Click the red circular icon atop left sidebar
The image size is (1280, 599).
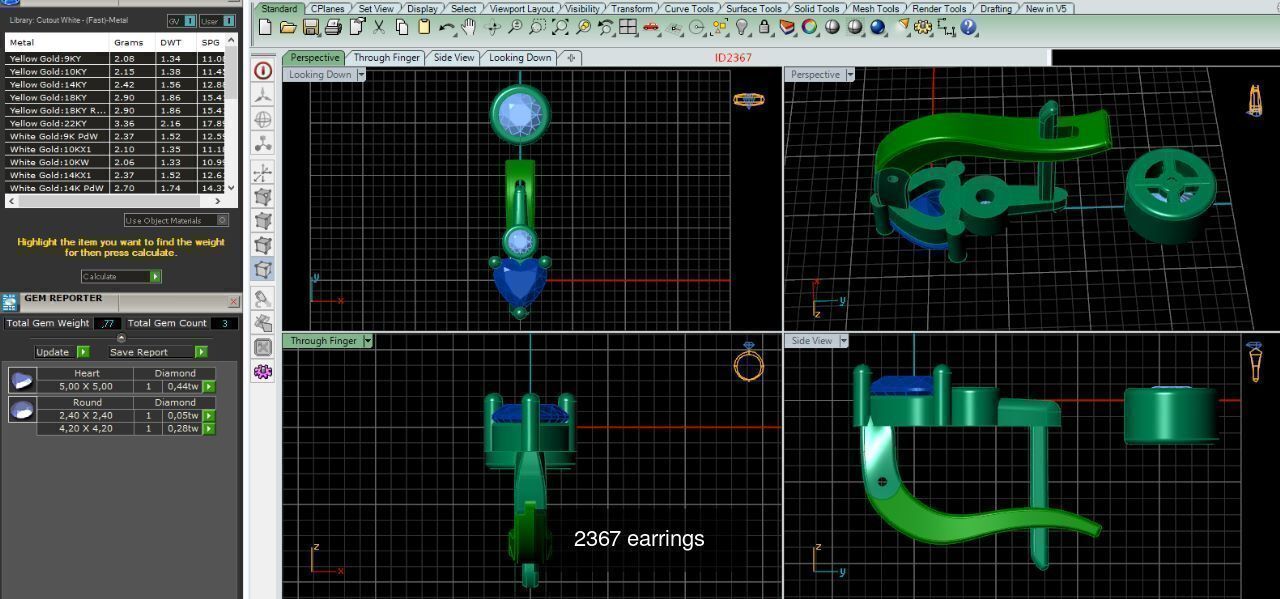tap(263, 71)
